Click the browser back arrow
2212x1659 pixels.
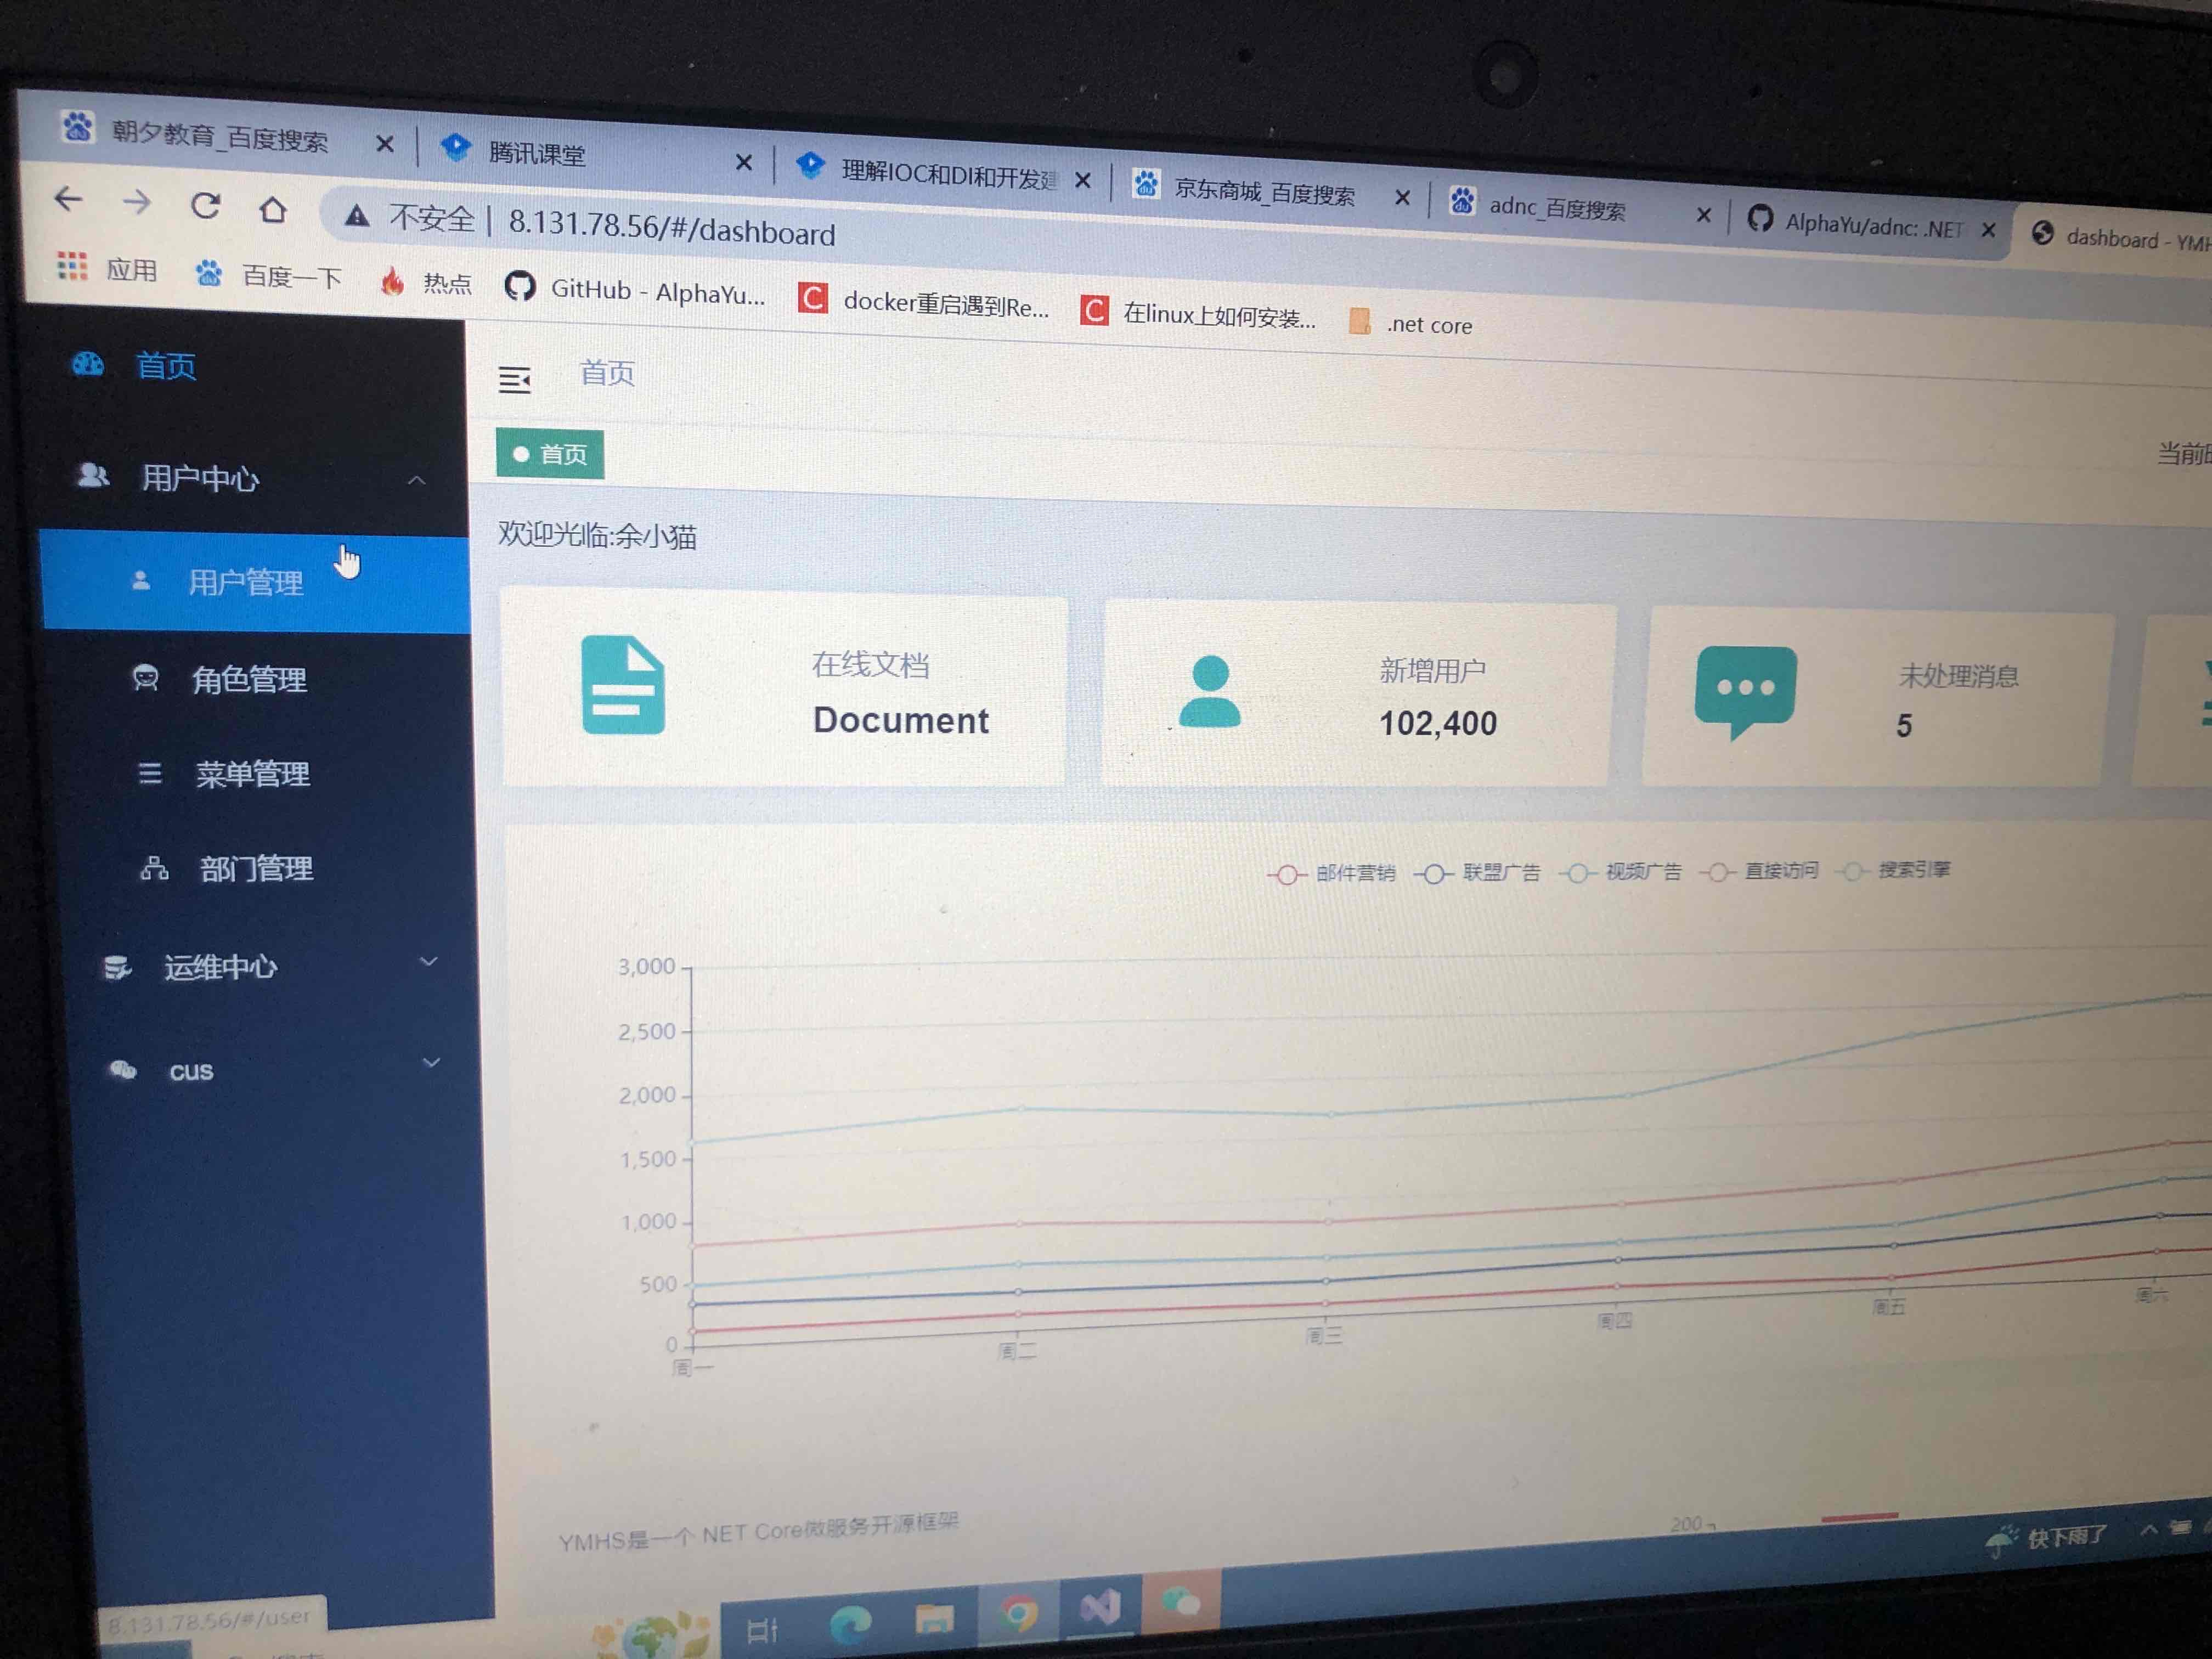68,199
